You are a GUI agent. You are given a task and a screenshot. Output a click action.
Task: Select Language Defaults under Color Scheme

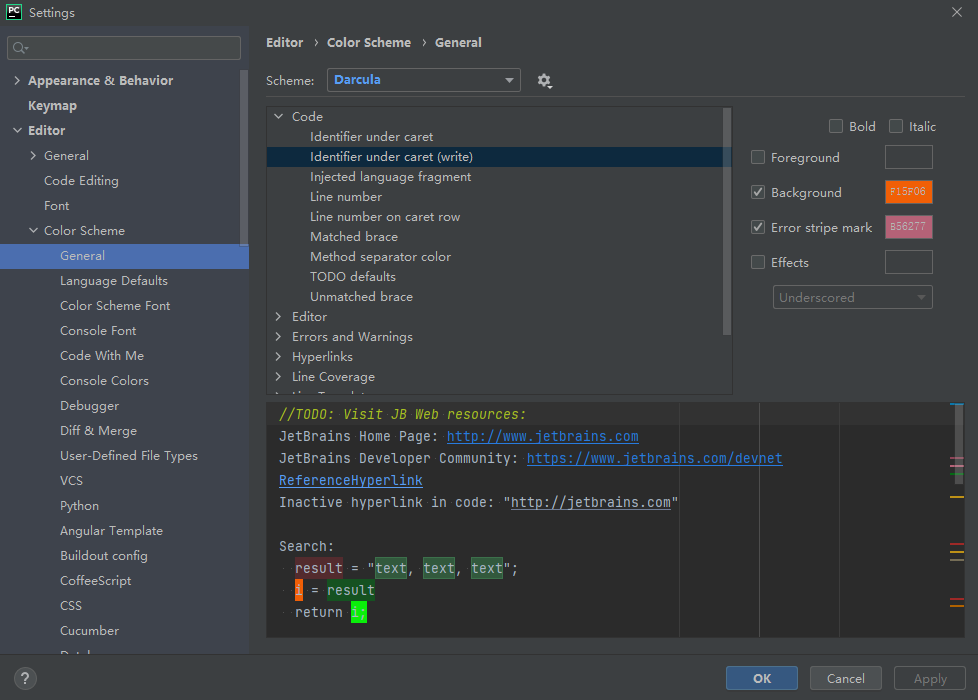pos(114,281)
